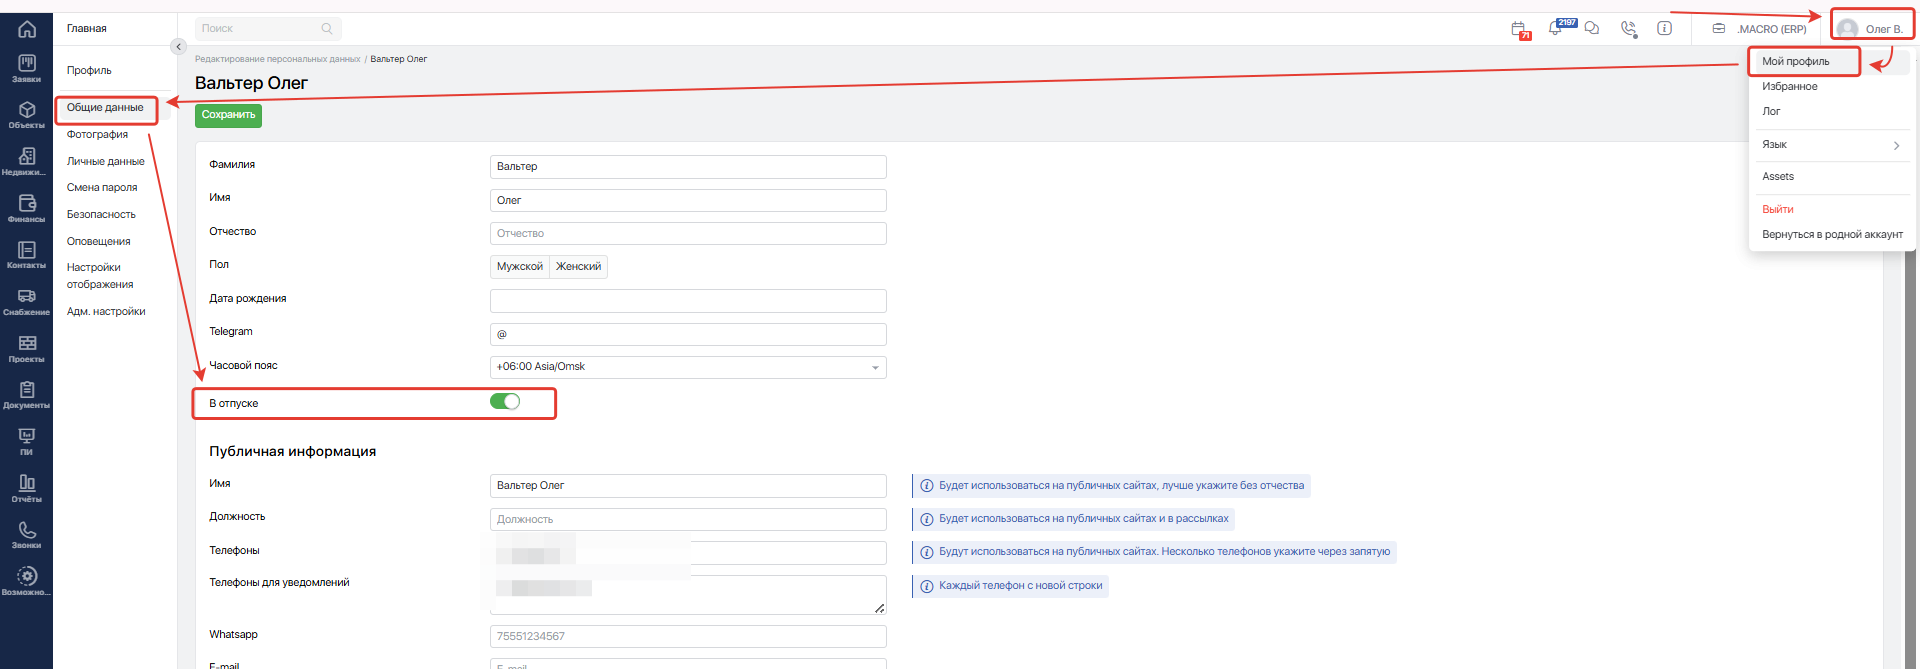Open the calendar icon with badge 71
Screen dimensions: 1920x669
1519,29
